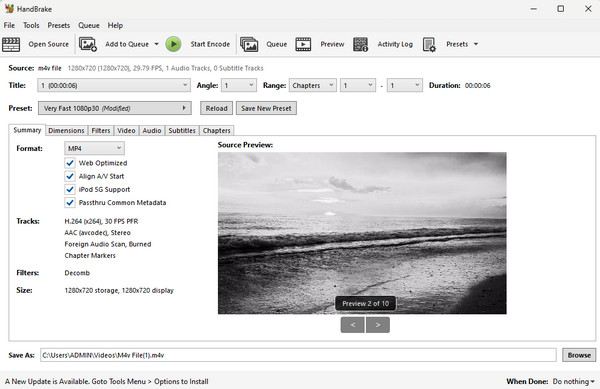The height and width of the screenshot is (389, 600).
Task: Click the AAC (avcodec), Stereo track text
Action: 98,233
